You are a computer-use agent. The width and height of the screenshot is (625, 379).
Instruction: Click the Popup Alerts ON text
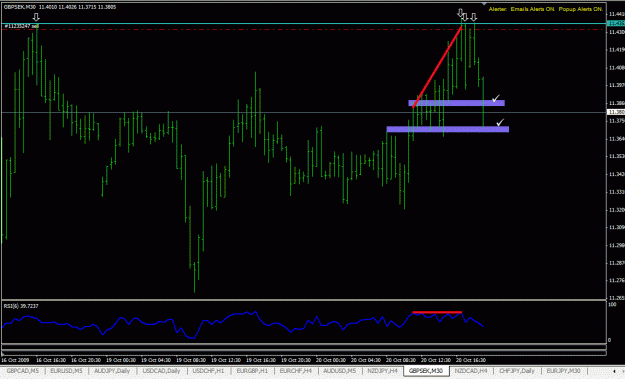tap(581, 9)
